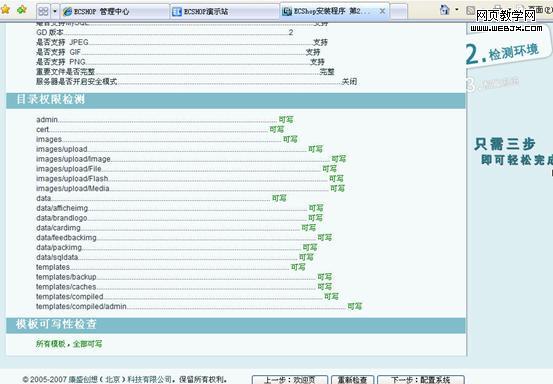Click the Add to Favorites star-plus icon
Screen dimensions: 553x384
(22, 10)
